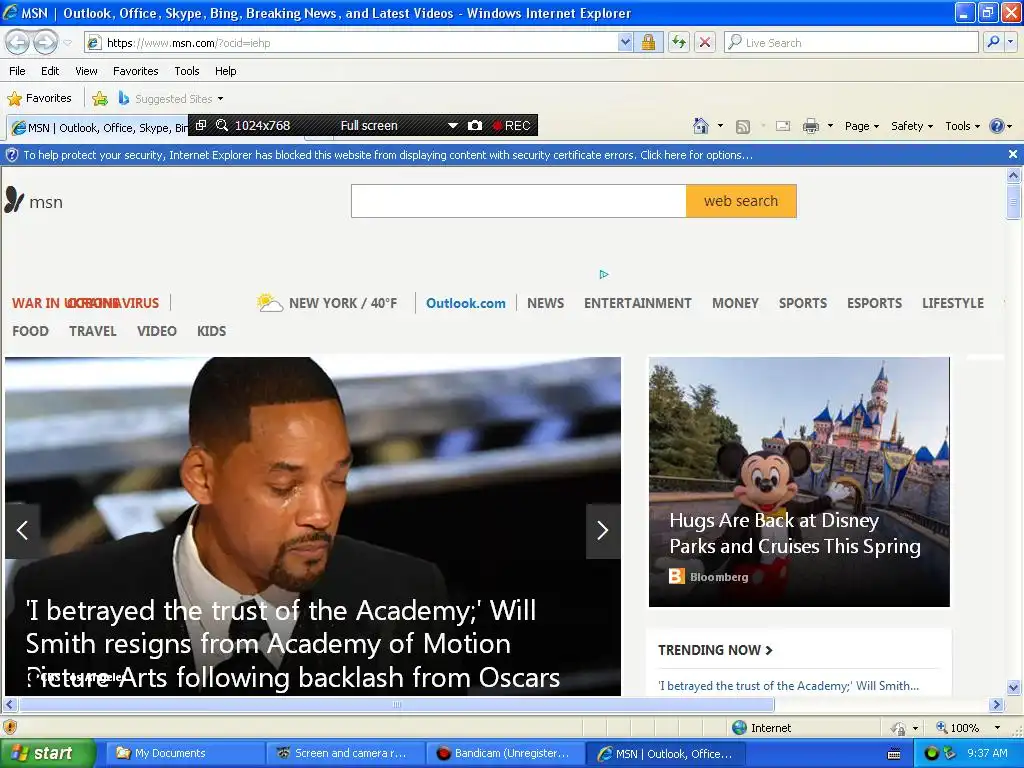This screenshot has height=768, width=1024.
Task: Open the Safety command menu
Action: (x=912, y=126)
